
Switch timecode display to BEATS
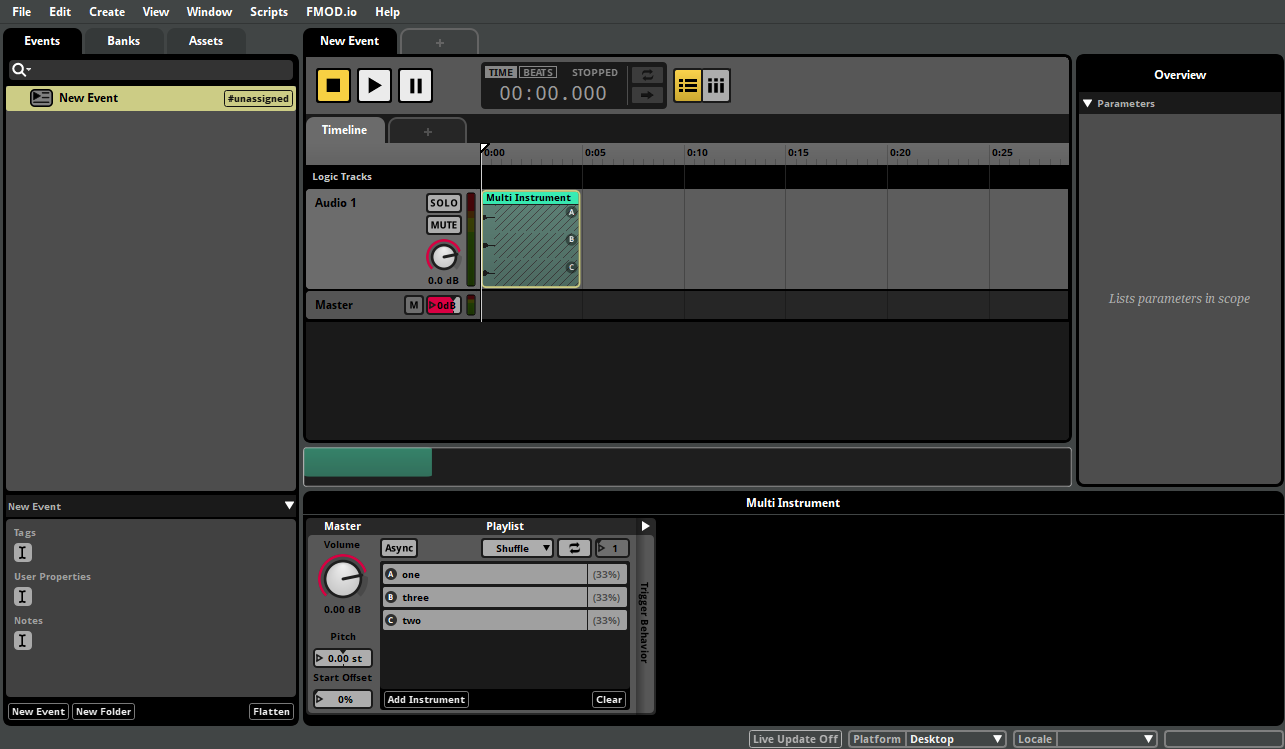tap(537, 71)
